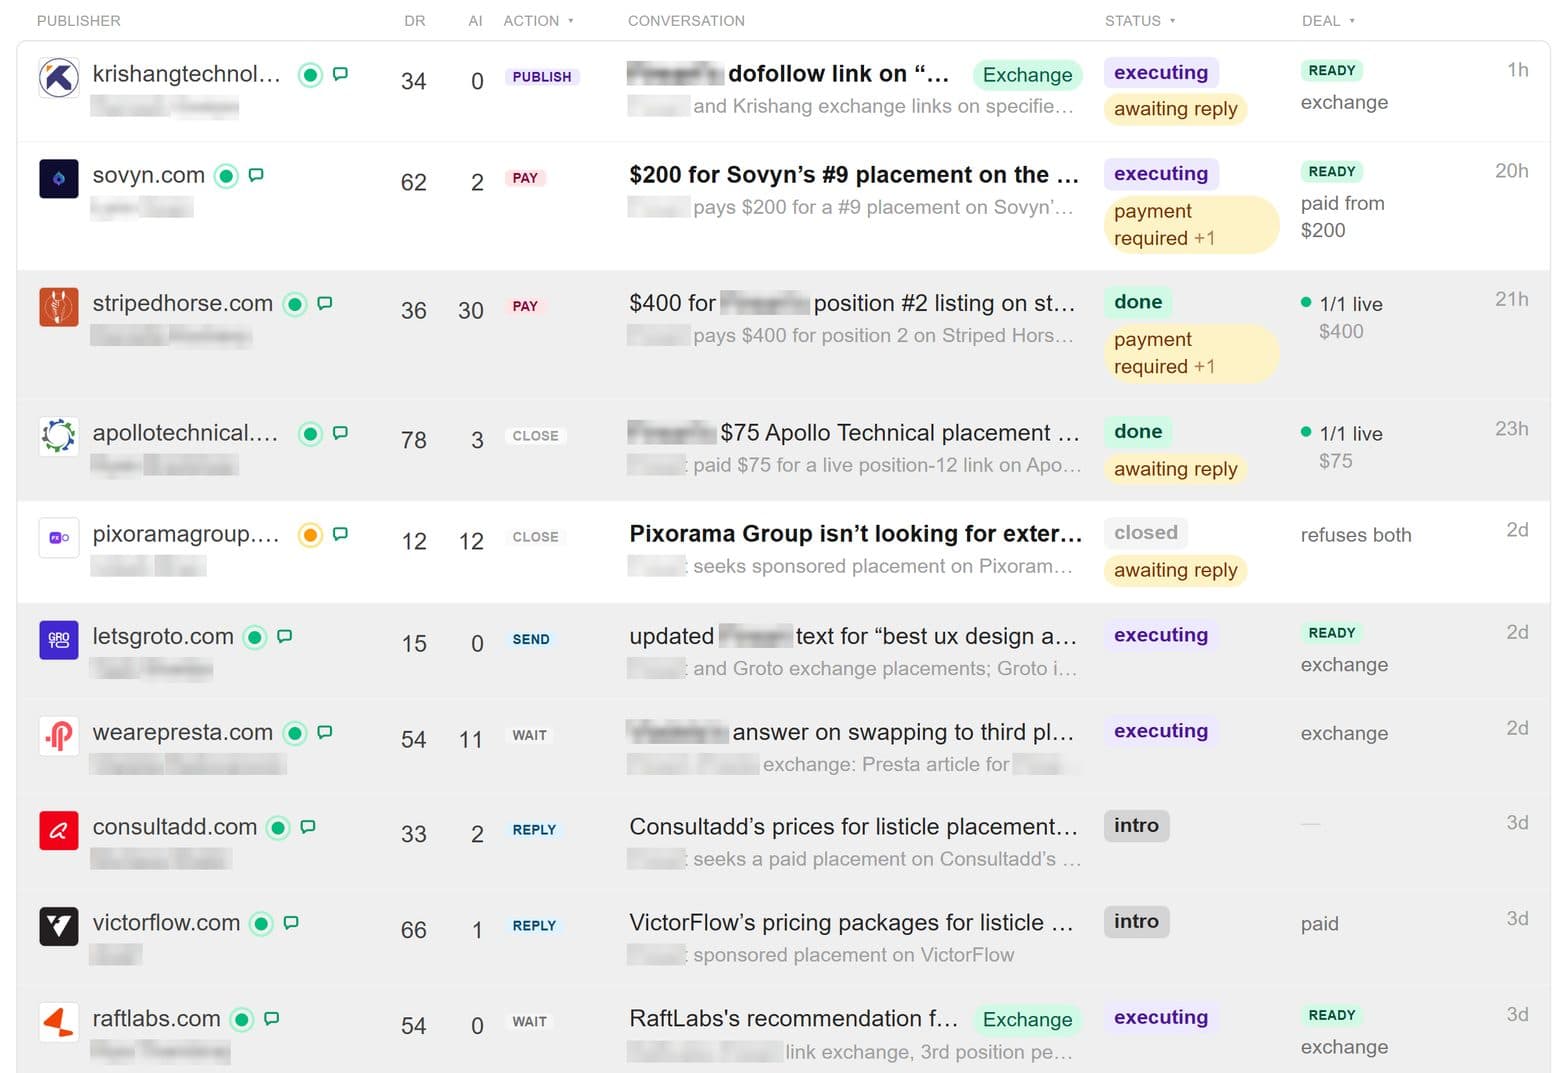Click PUBLISH action for krishangtechnol

coord(542,77)
